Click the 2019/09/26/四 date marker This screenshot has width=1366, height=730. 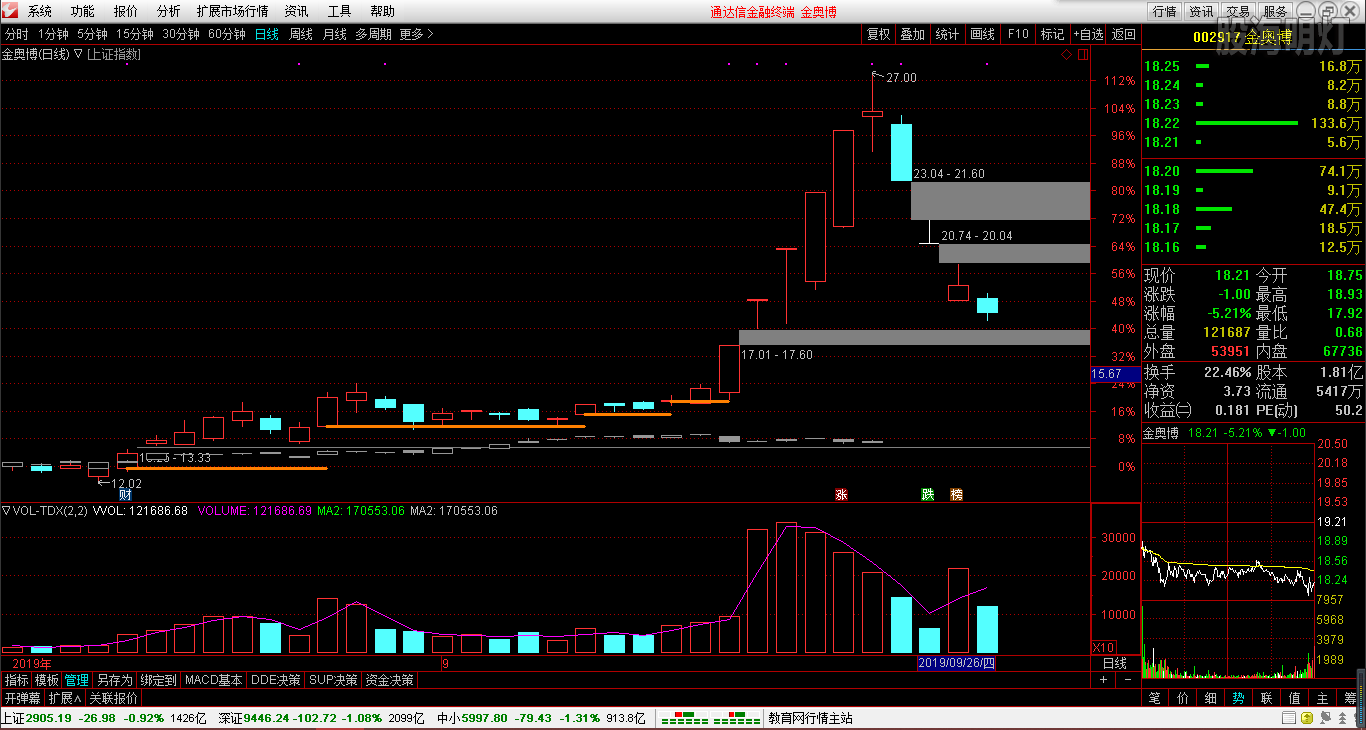[957, 663]
